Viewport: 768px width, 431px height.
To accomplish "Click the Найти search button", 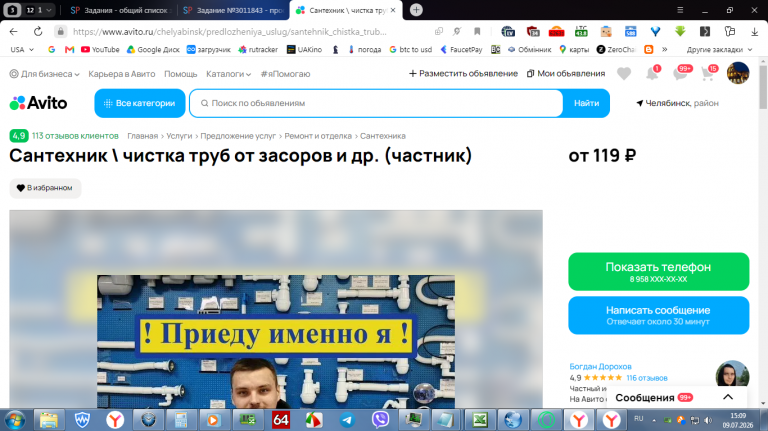I will 586,103.
